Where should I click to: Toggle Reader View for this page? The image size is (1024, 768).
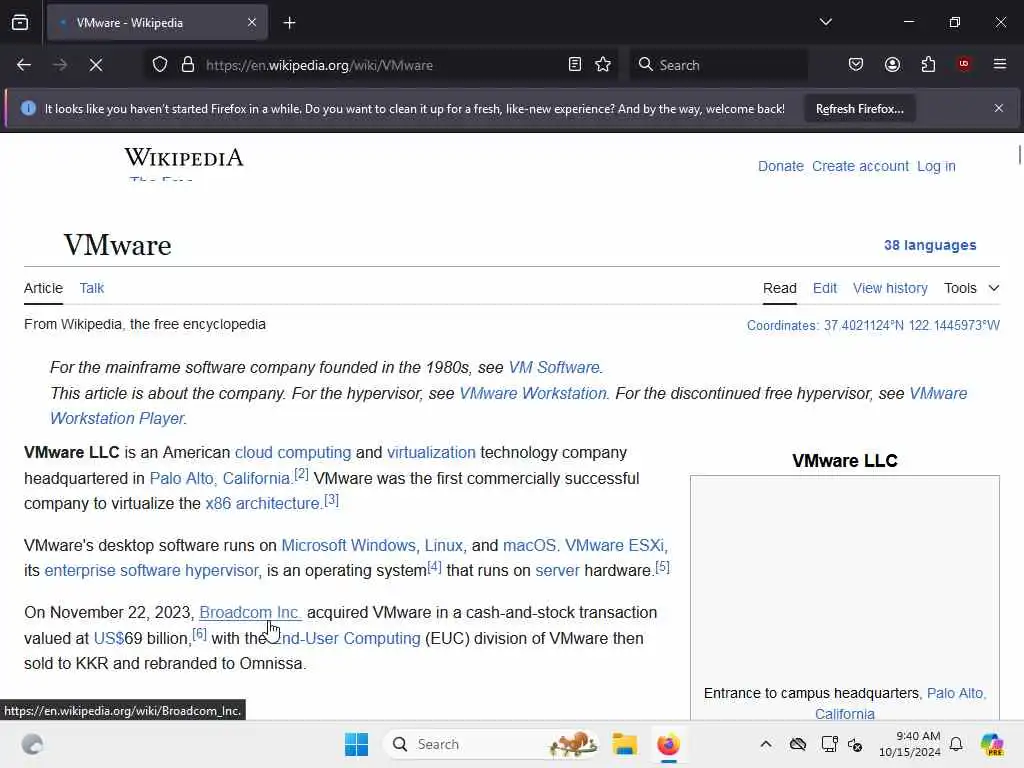coord(575,65)
